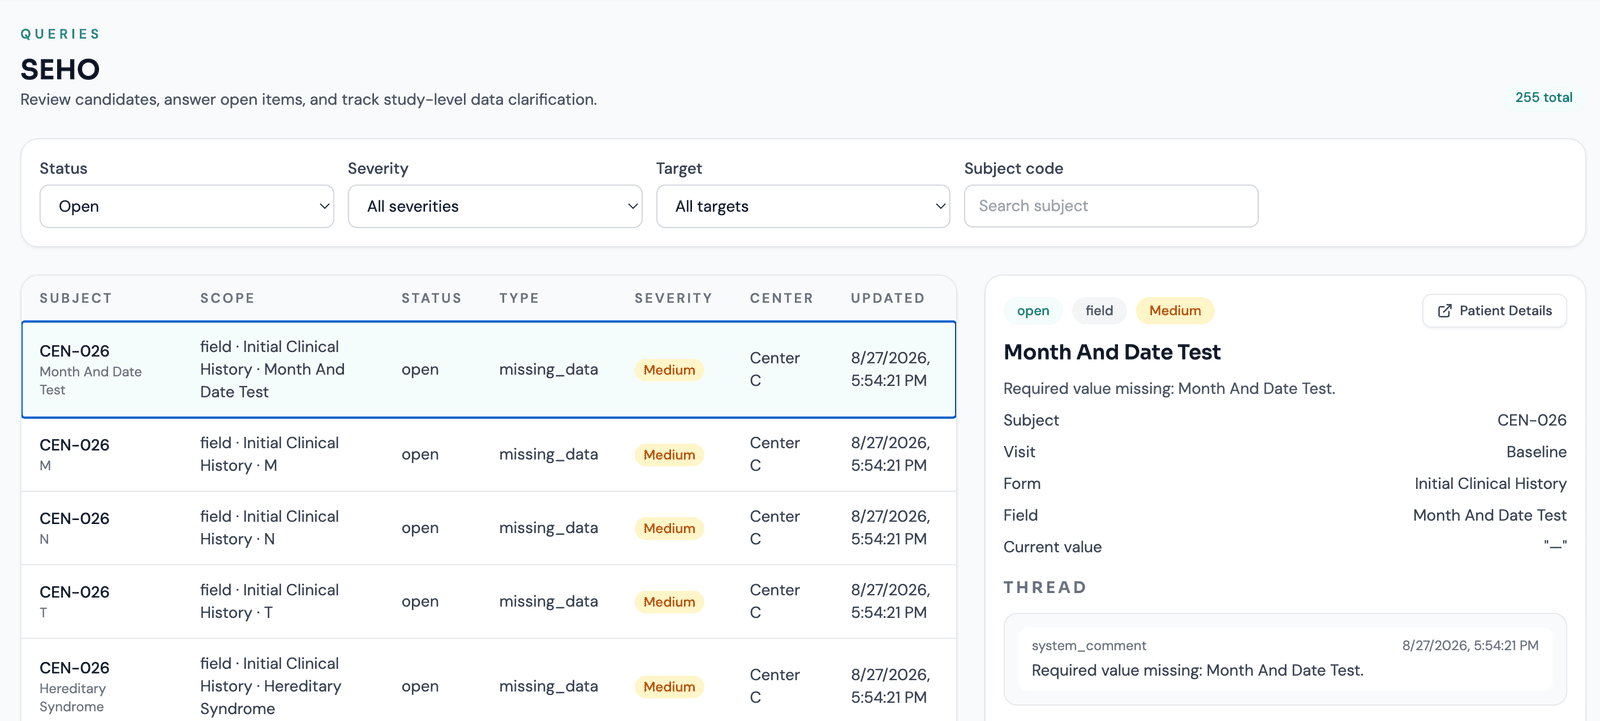Click the SEHO study title
Viewport: 1600px width, 721px height.
pyautogui.click(x=60, y=69)
